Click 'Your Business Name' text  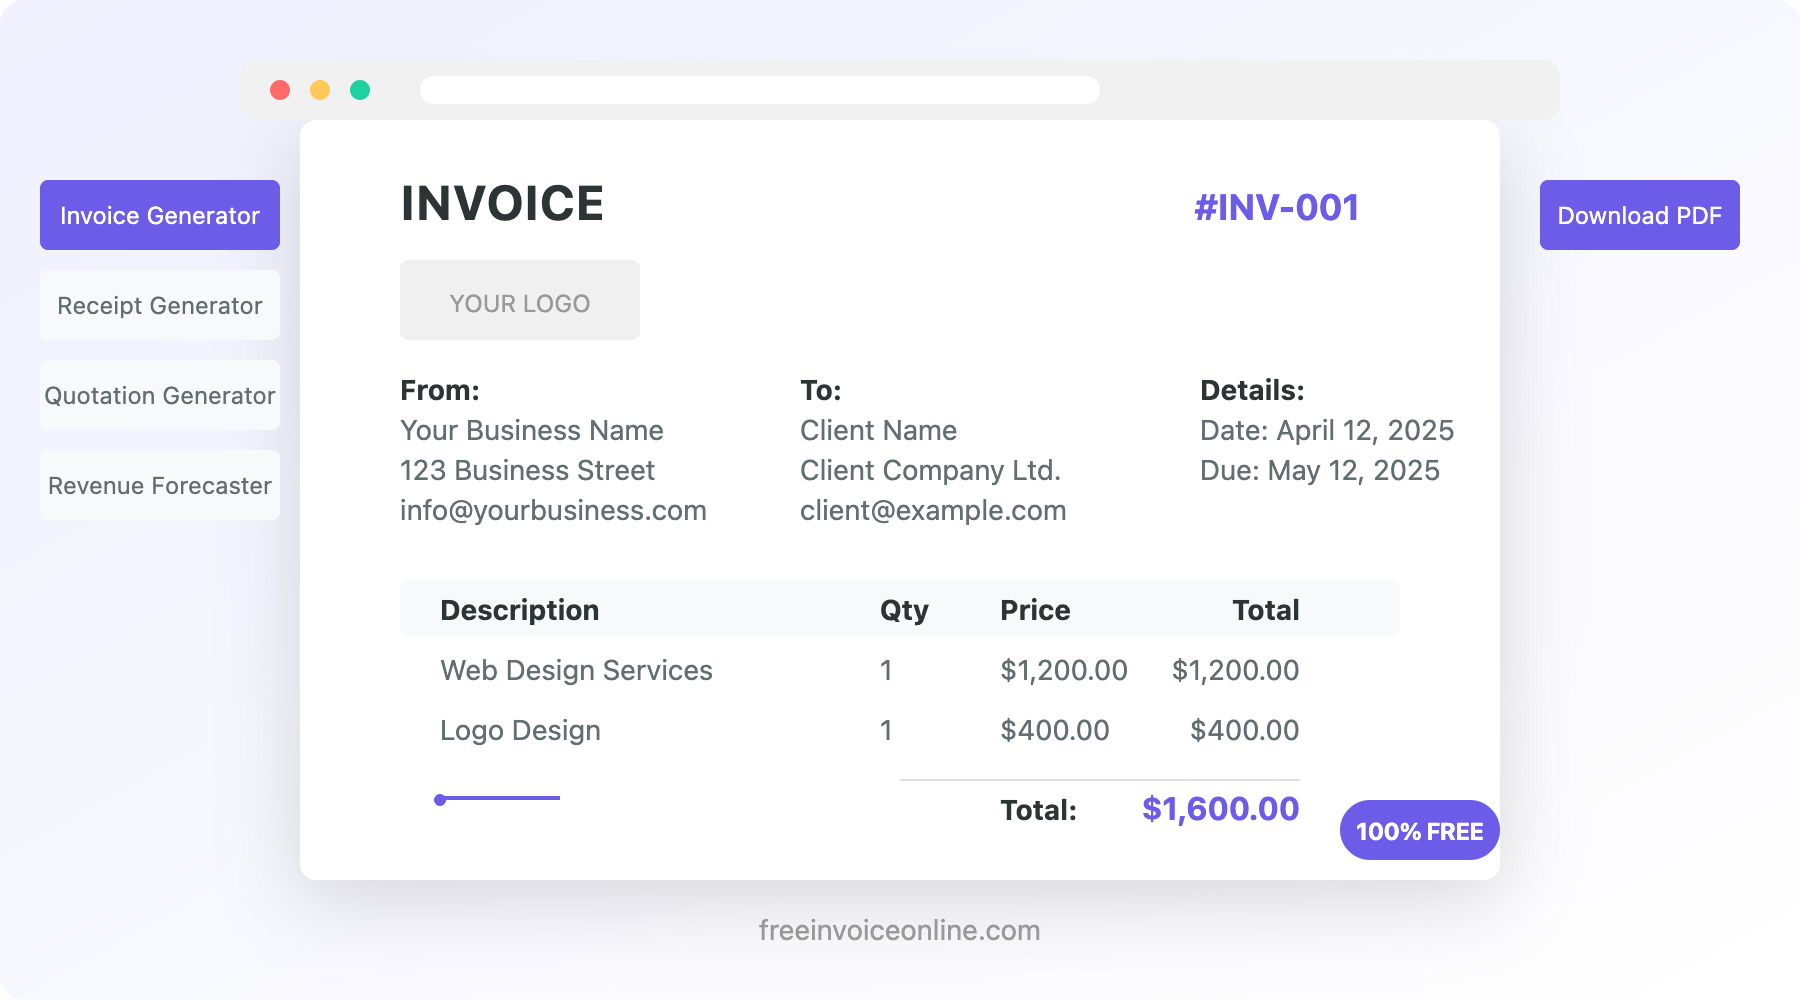click(532, 430)
